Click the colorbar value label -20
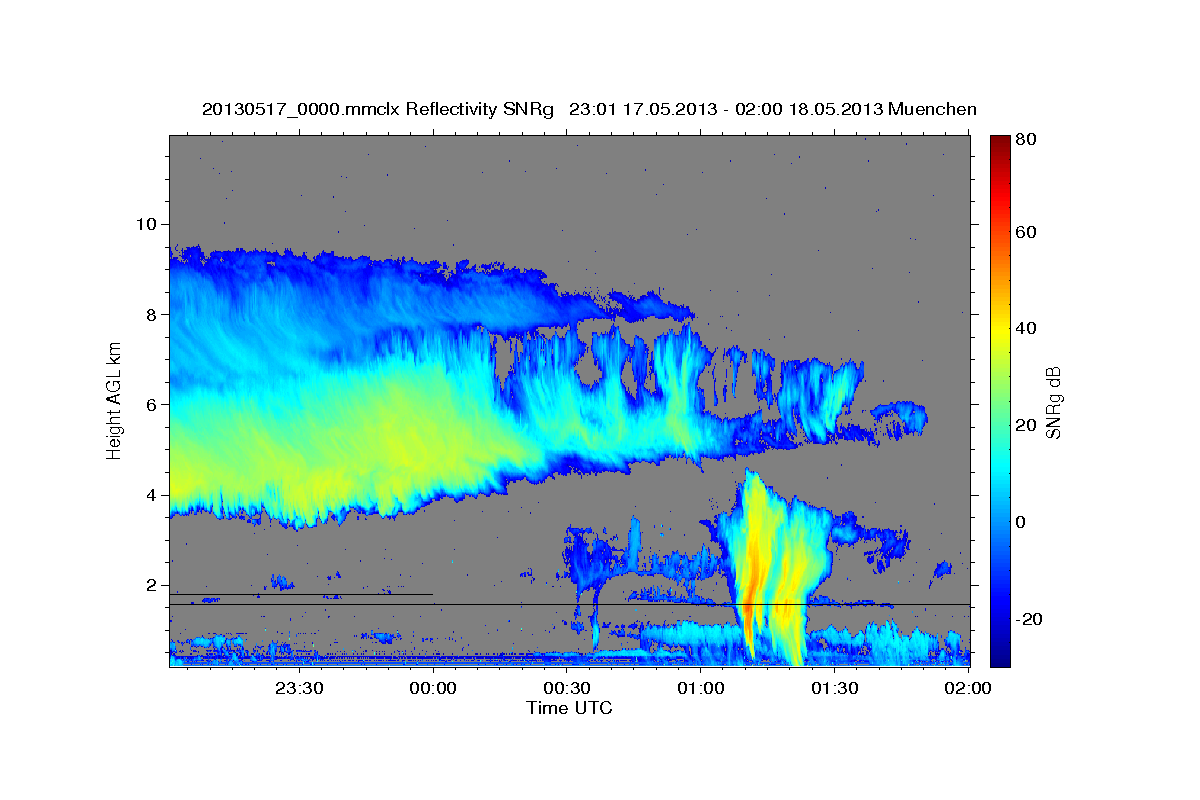Viewport: 1200px width, 800px height. 1031,619
